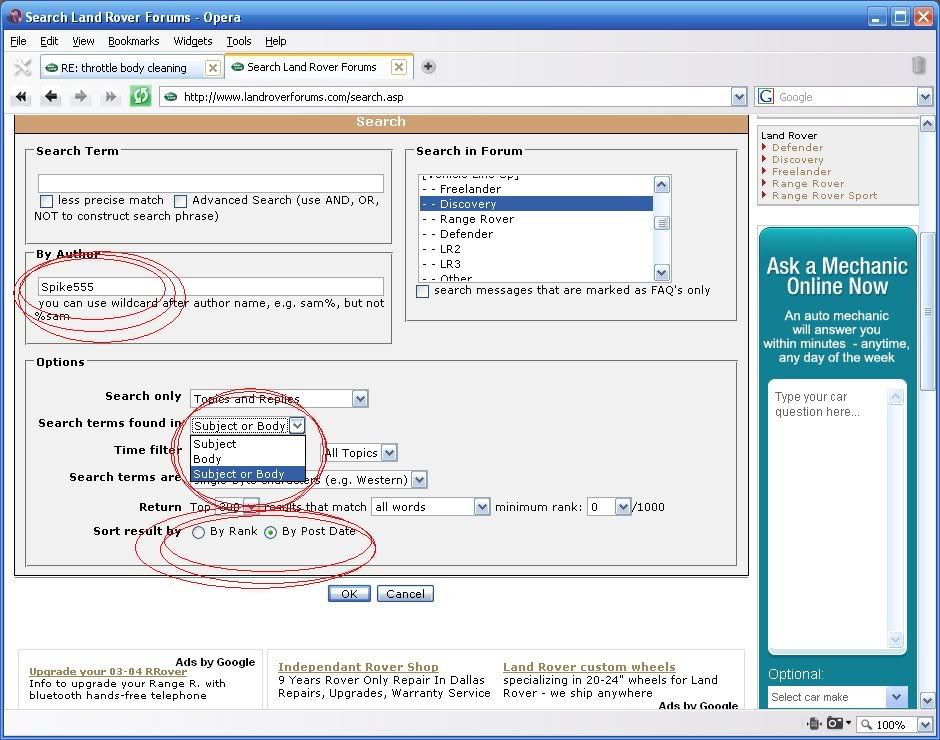Click the By Author text field
Image resolution: width=940 pixels, height=740 pixels.
(210, 286)
